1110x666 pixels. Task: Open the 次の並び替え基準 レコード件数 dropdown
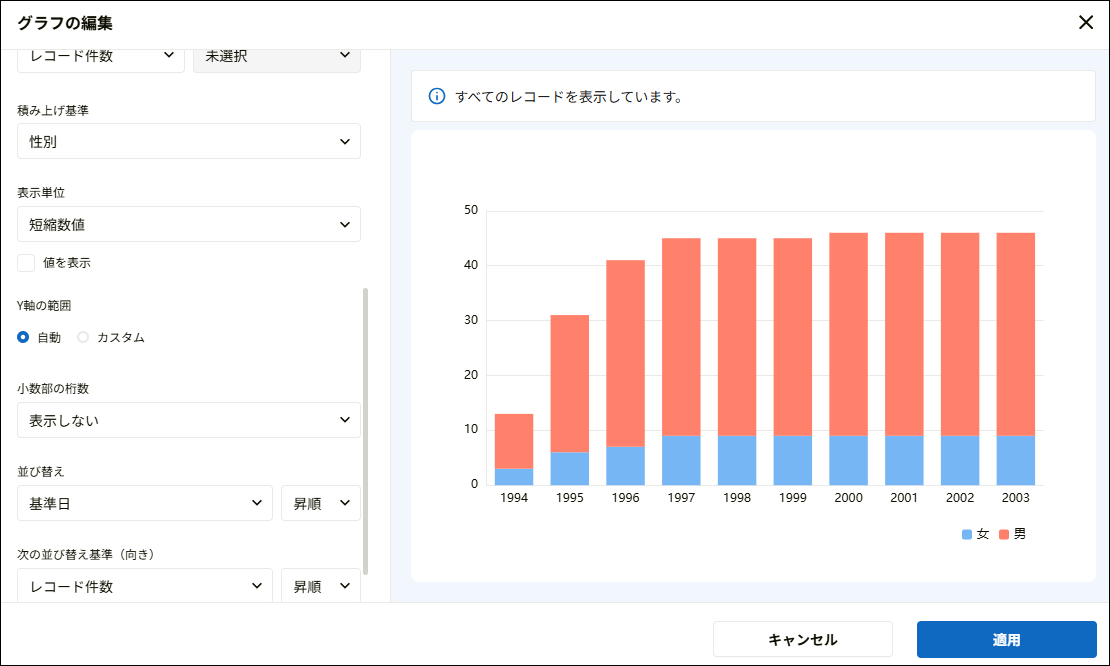(144, 586)
